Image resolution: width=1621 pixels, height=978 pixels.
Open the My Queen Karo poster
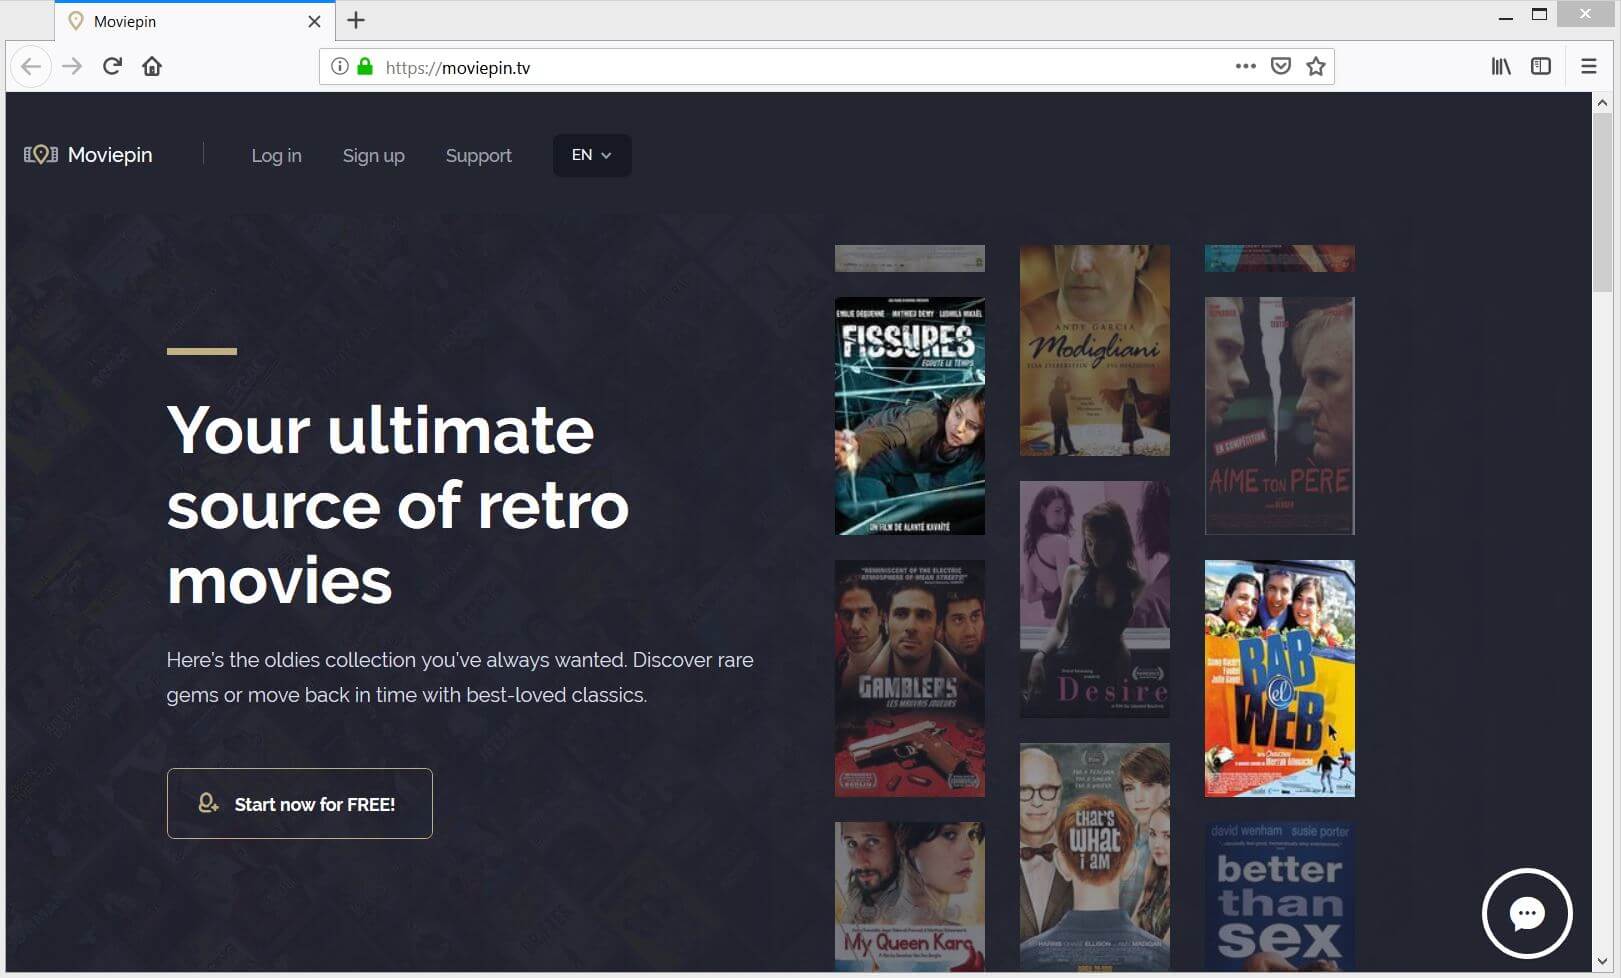tap(910, 896)
